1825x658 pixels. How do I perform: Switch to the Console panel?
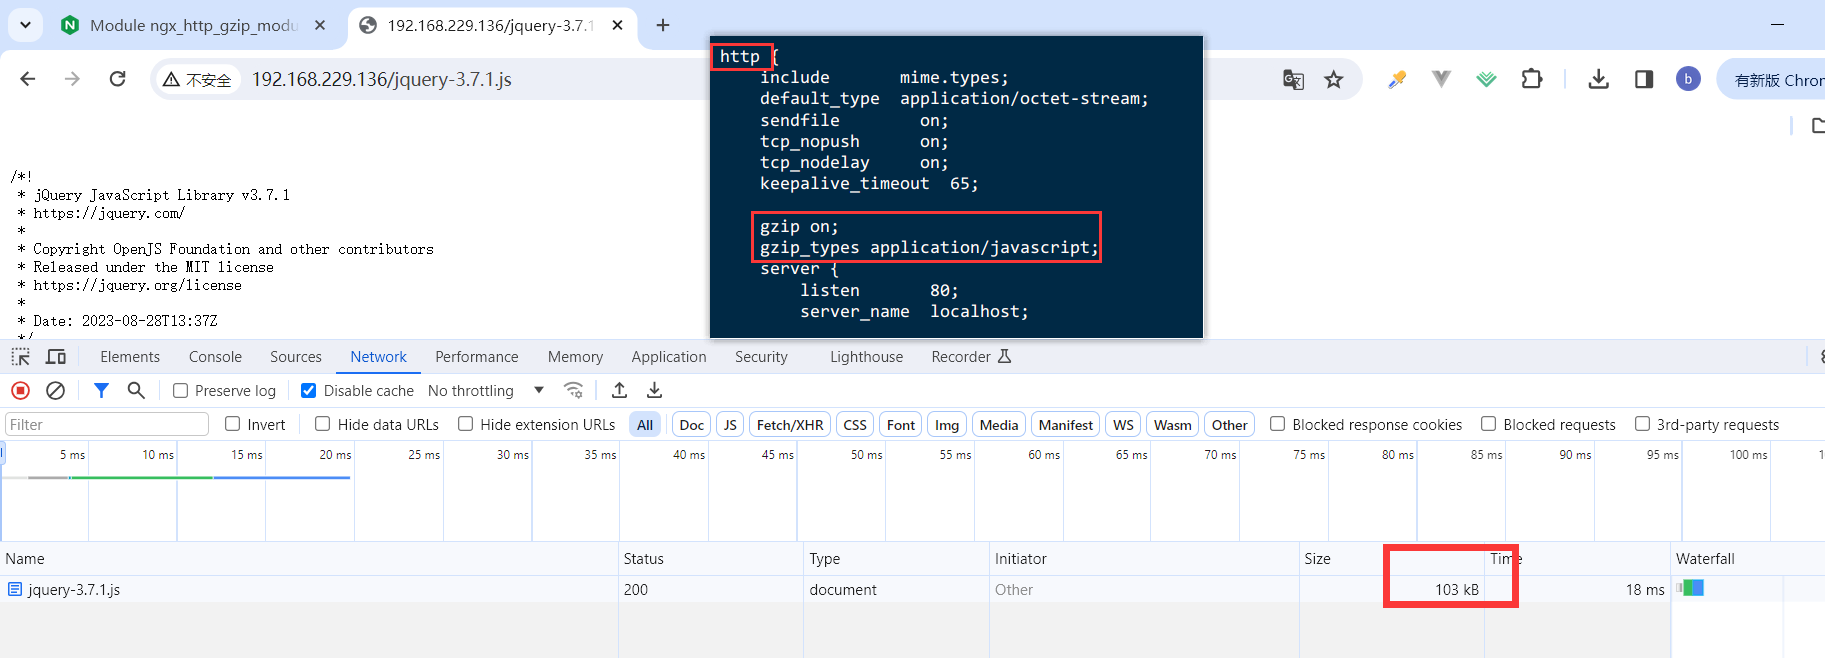pos(215,357)
